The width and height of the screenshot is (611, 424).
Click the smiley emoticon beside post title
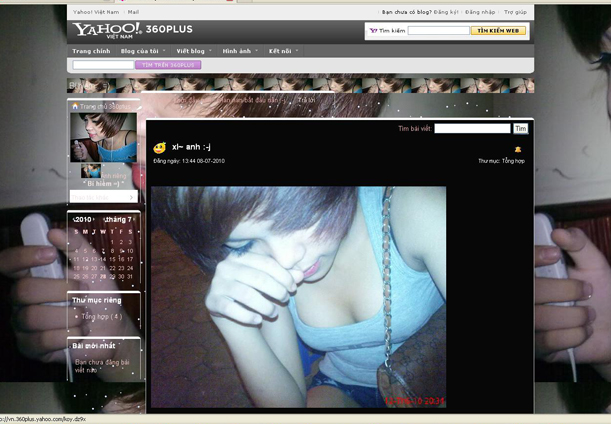(159, 148)
